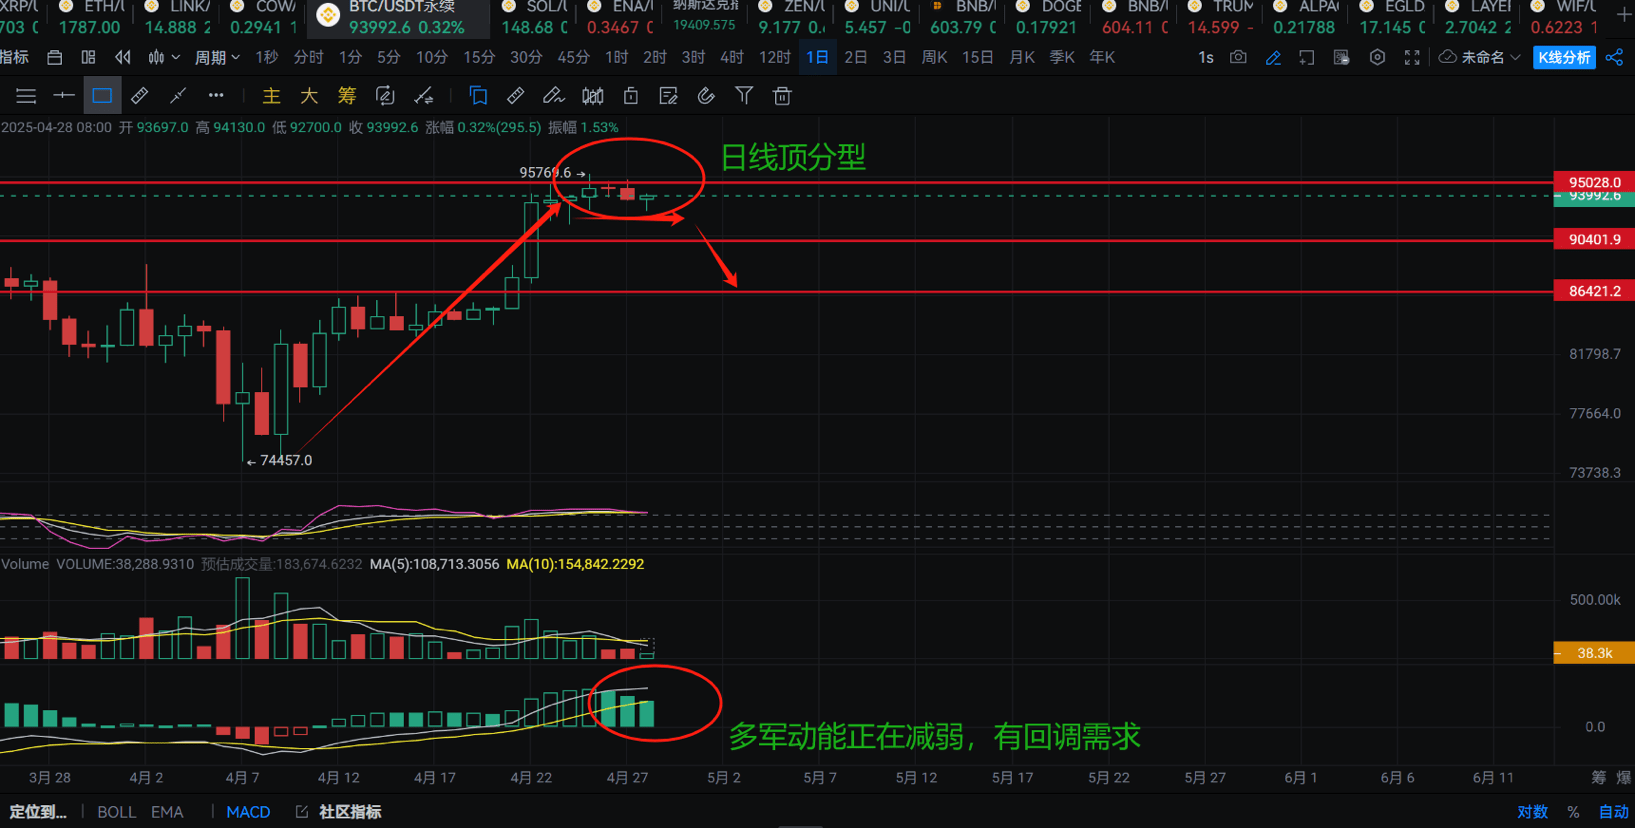Expand the 未命名 layout dropdown
1635x828 pixels.
click(1480, 58)
